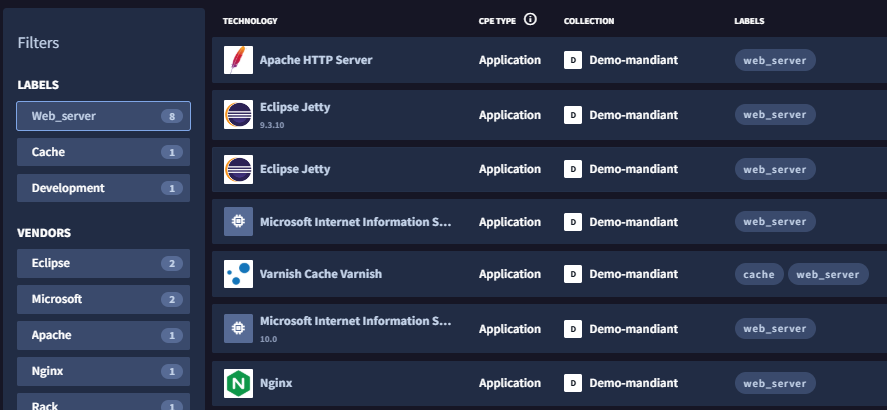This screenshot has width=887, height=410.
Task: Click the Eclipse Jetty 9.3.10 logo icon
Action: pos(238,114)
